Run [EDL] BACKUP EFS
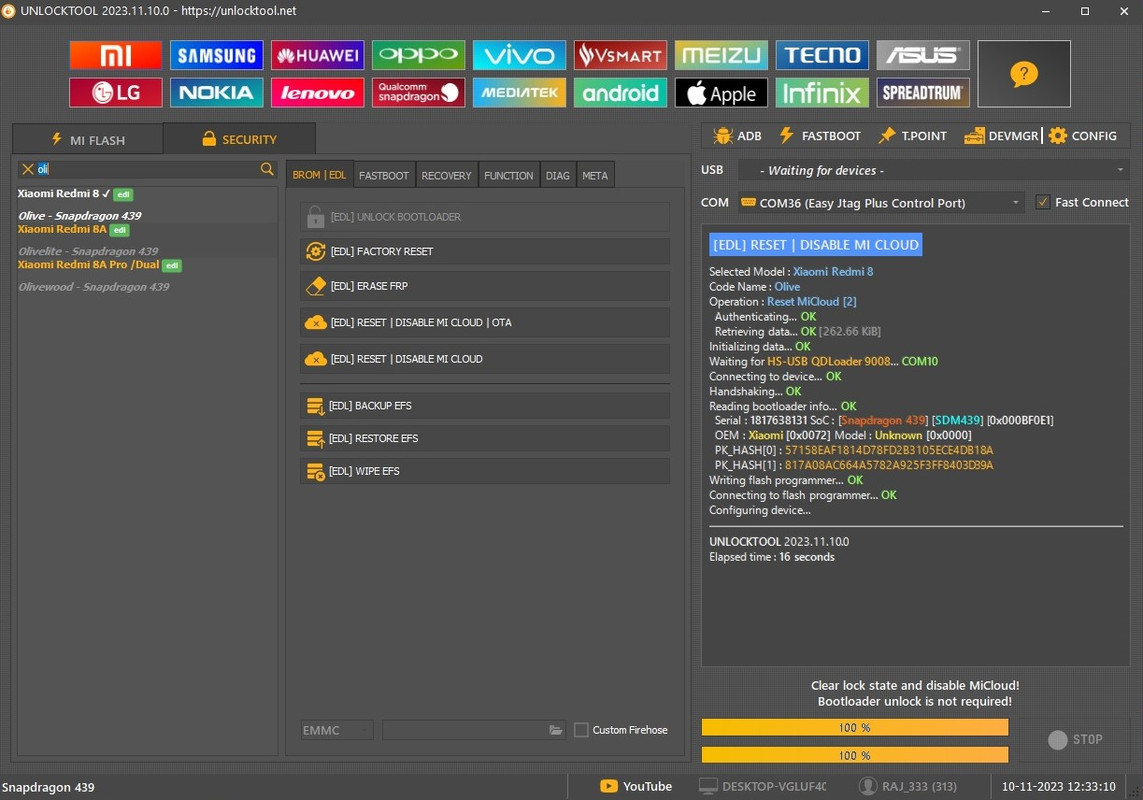 [x=485, y=405]
